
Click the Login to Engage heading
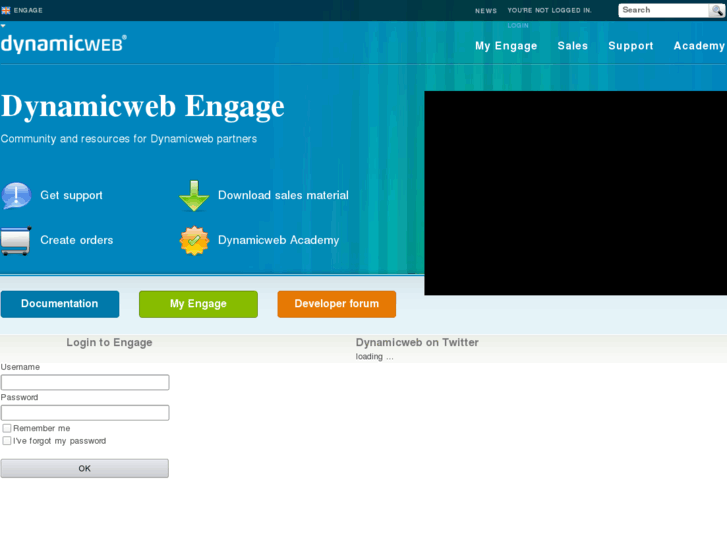click(109, 342)
